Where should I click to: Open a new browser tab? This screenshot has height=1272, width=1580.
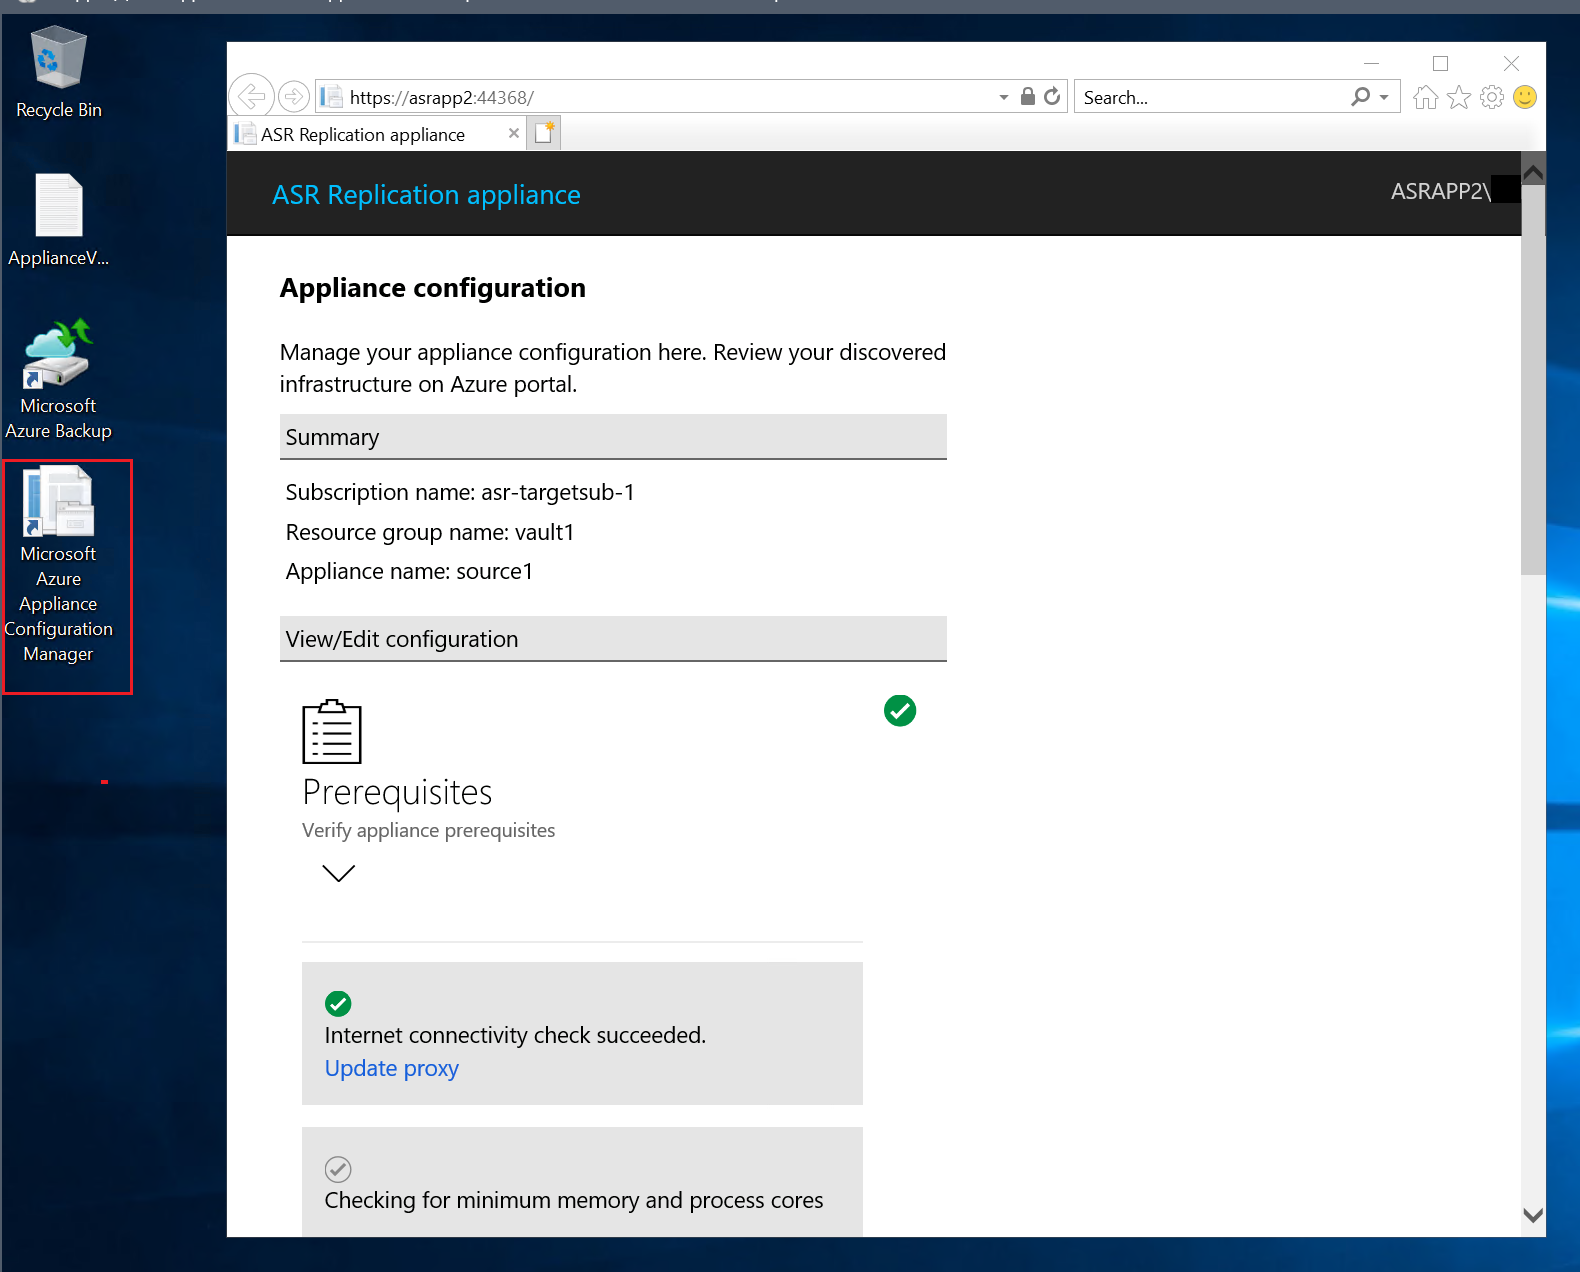(x=545, y=133)
